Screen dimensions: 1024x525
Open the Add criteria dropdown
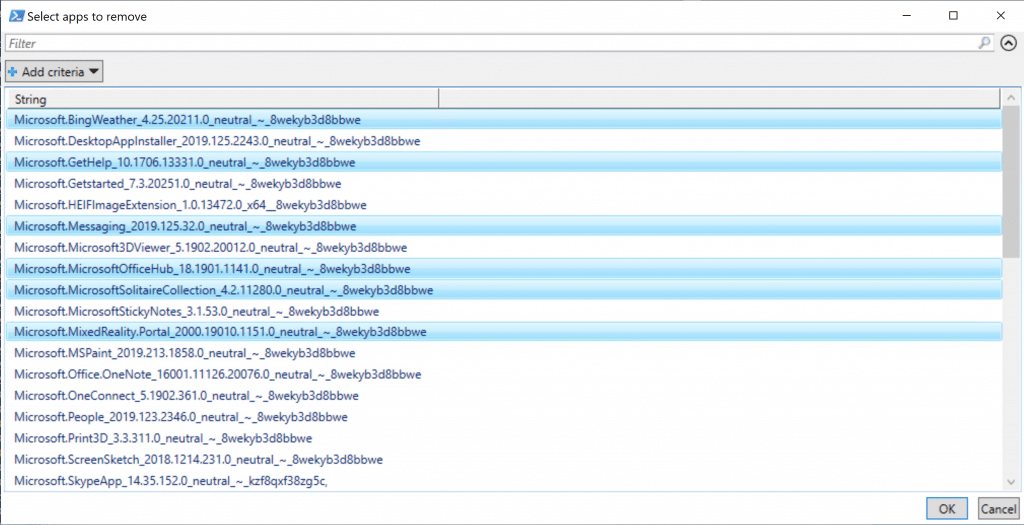tap(54, 72)
